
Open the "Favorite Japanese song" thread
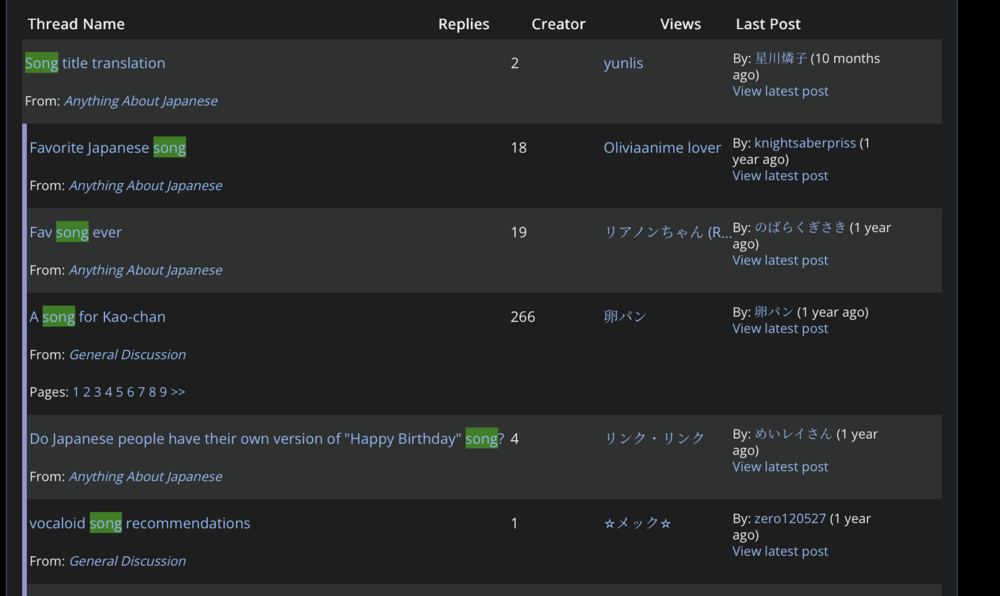pyautogui.click(x=107, y=148)
